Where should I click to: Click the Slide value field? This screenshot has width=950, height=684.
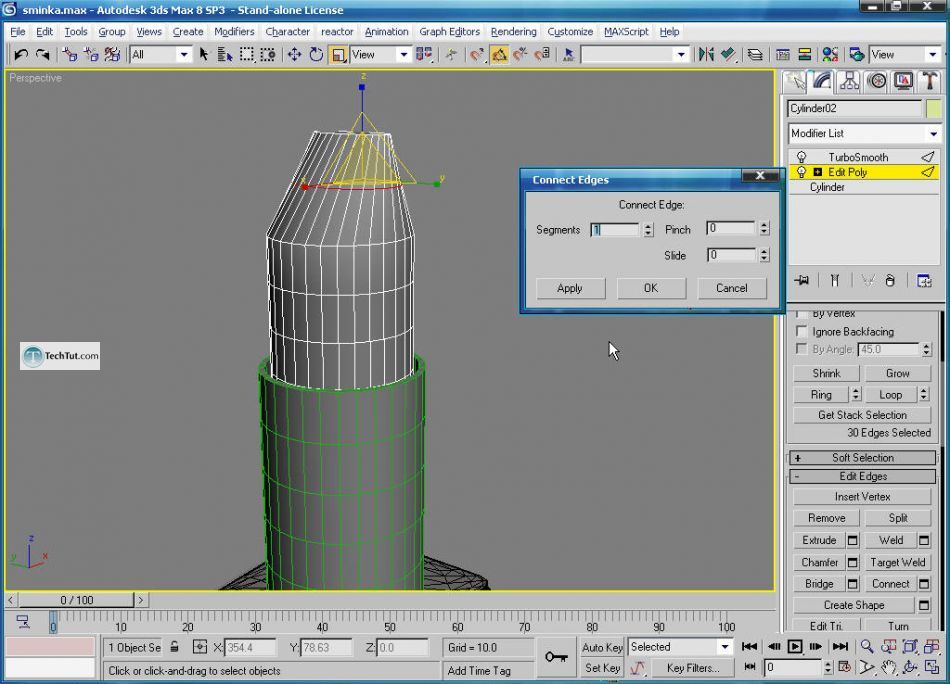coord(730,255)
